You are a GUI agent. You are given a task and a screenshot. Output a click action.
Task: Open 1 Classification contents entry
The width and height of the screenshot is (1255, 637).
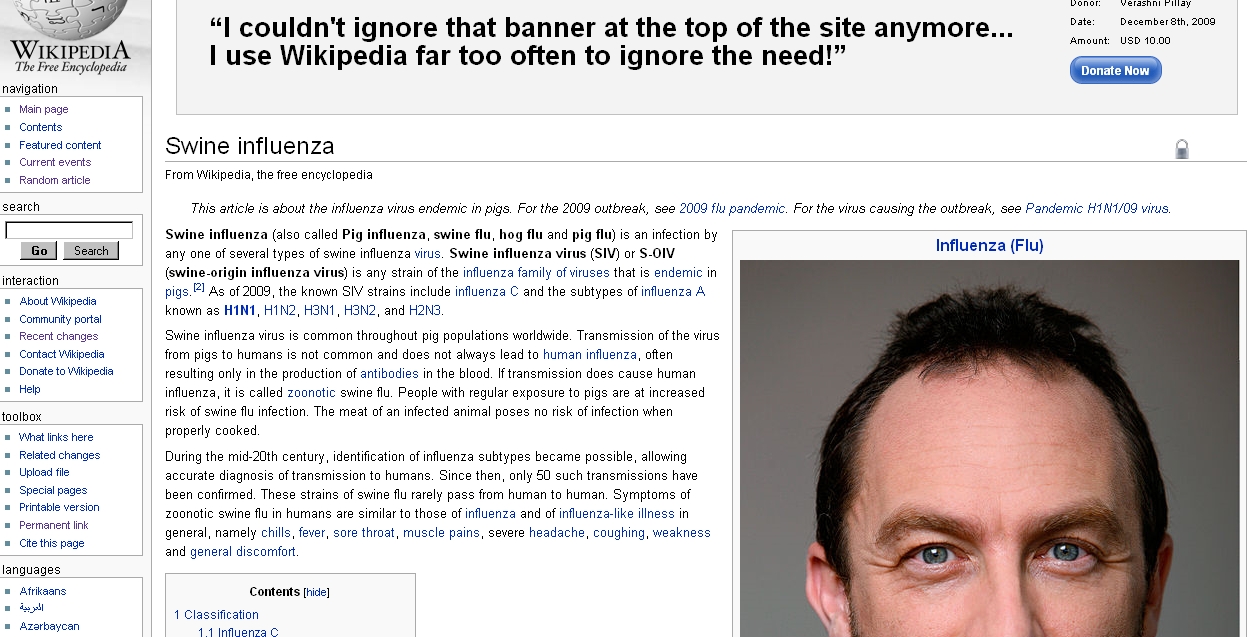coord(216,615)
